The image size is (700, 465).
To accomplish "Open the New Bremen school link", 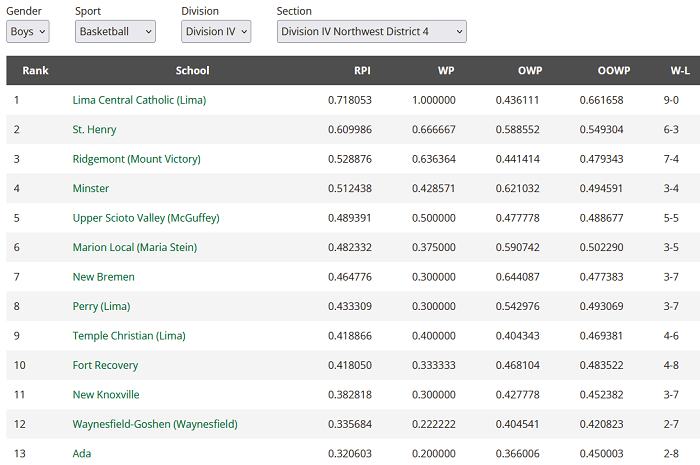I will [103, 277].
